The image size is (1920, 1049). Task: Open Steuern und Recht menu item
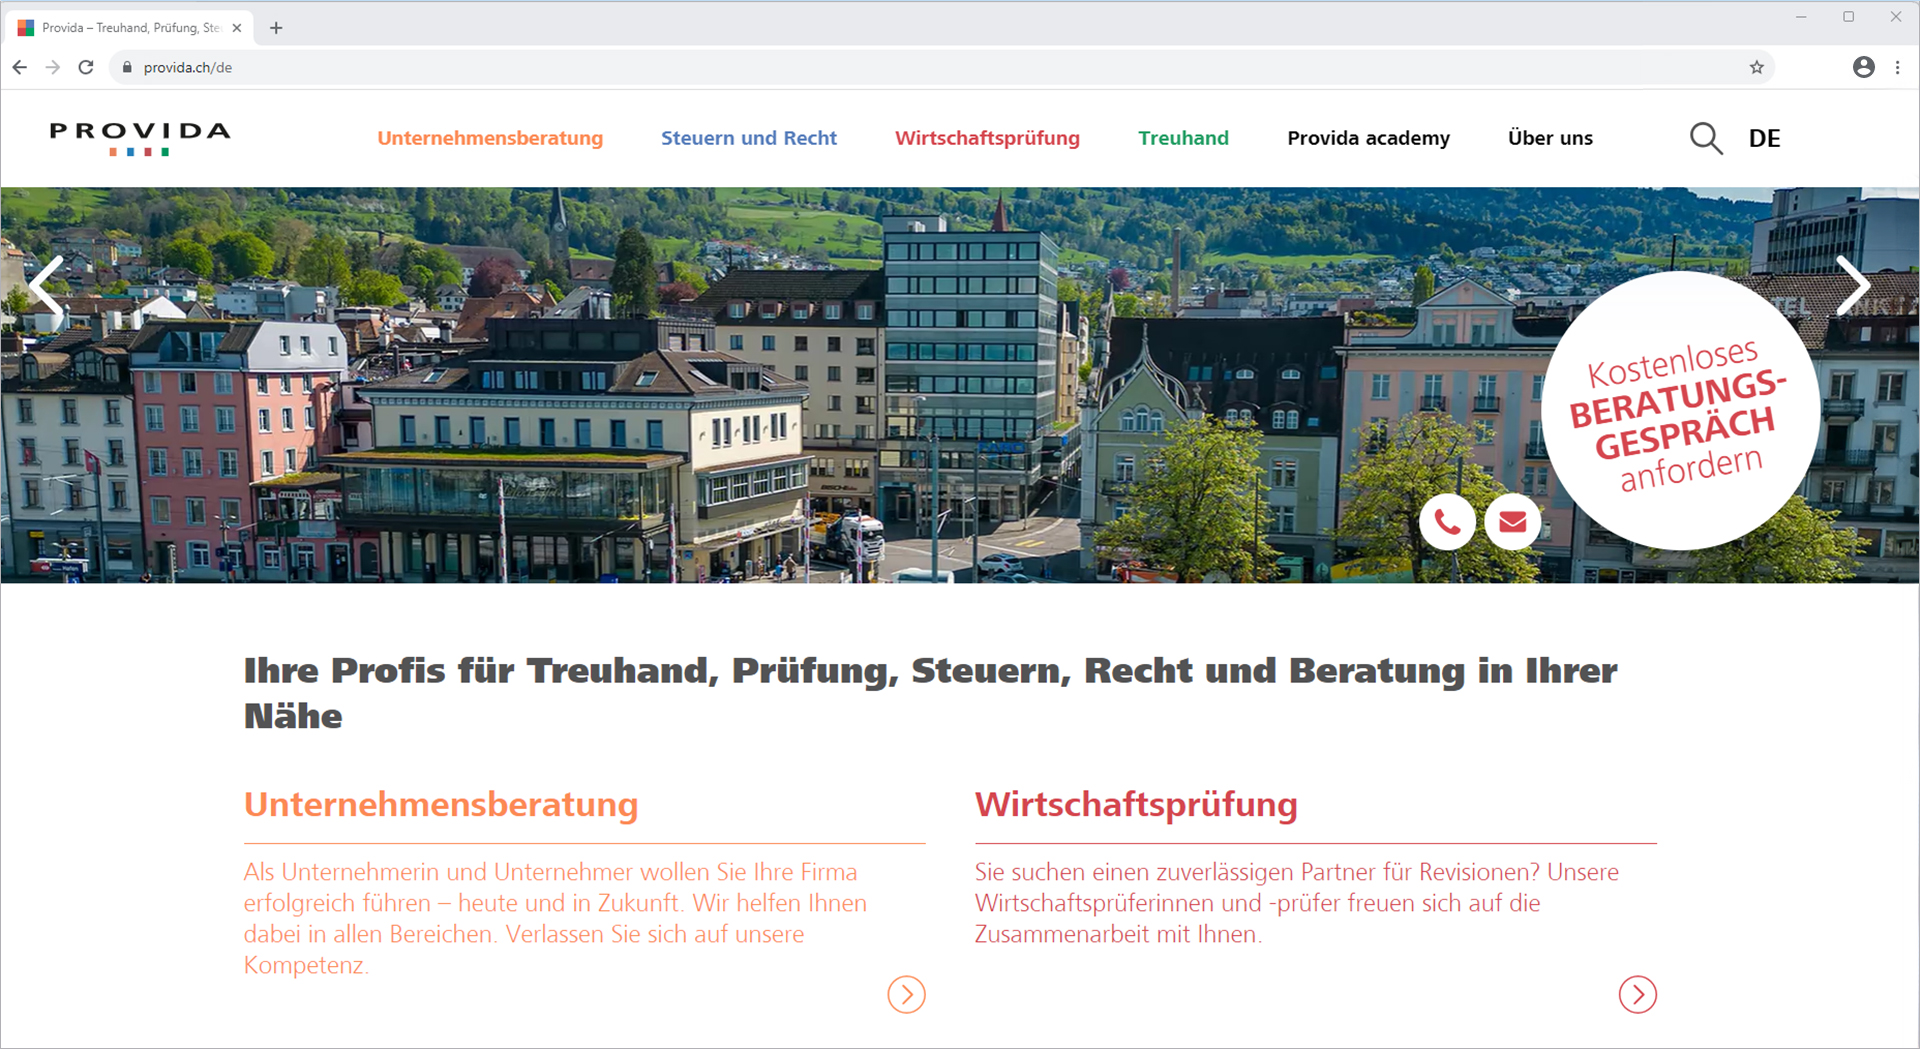tap(748, 138)
